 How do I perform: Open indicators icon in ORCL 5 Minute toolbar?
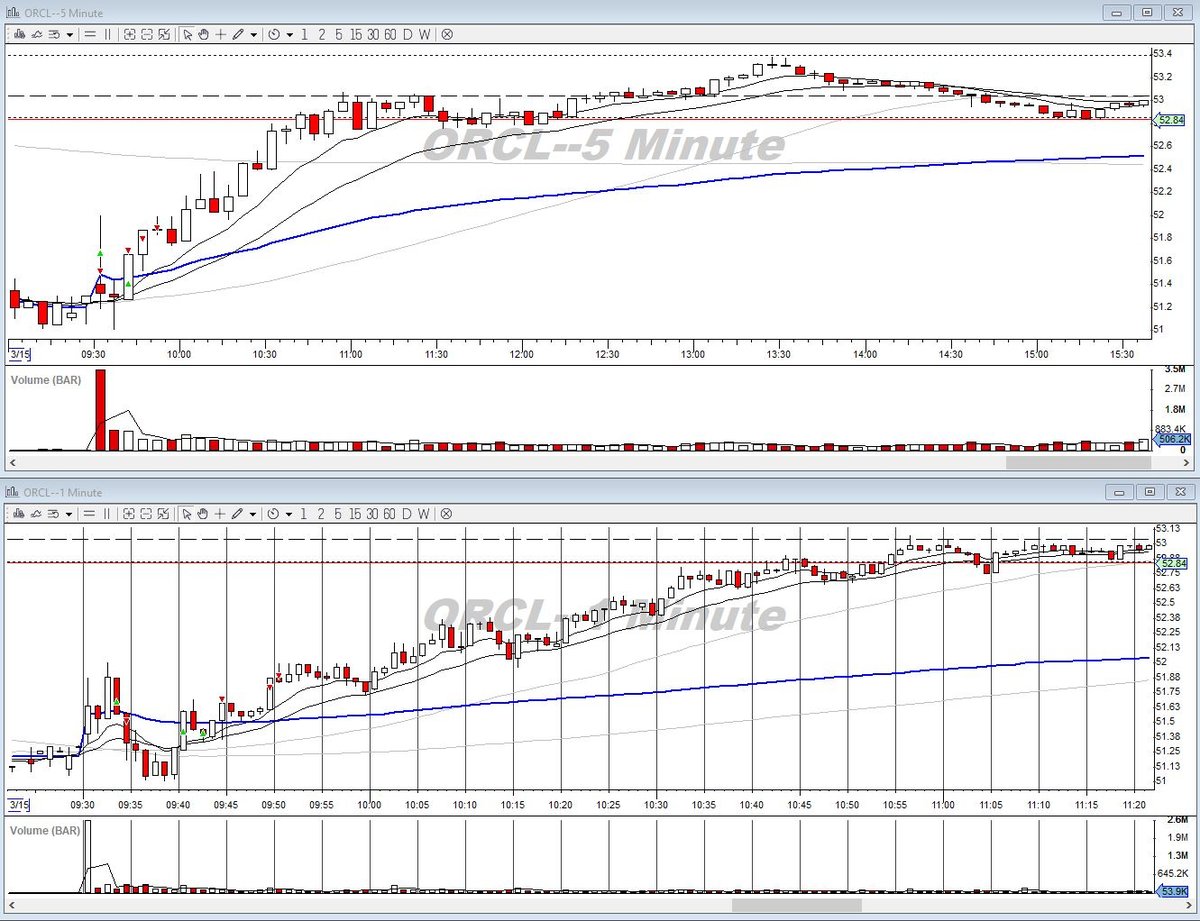[x=37, y=34]
